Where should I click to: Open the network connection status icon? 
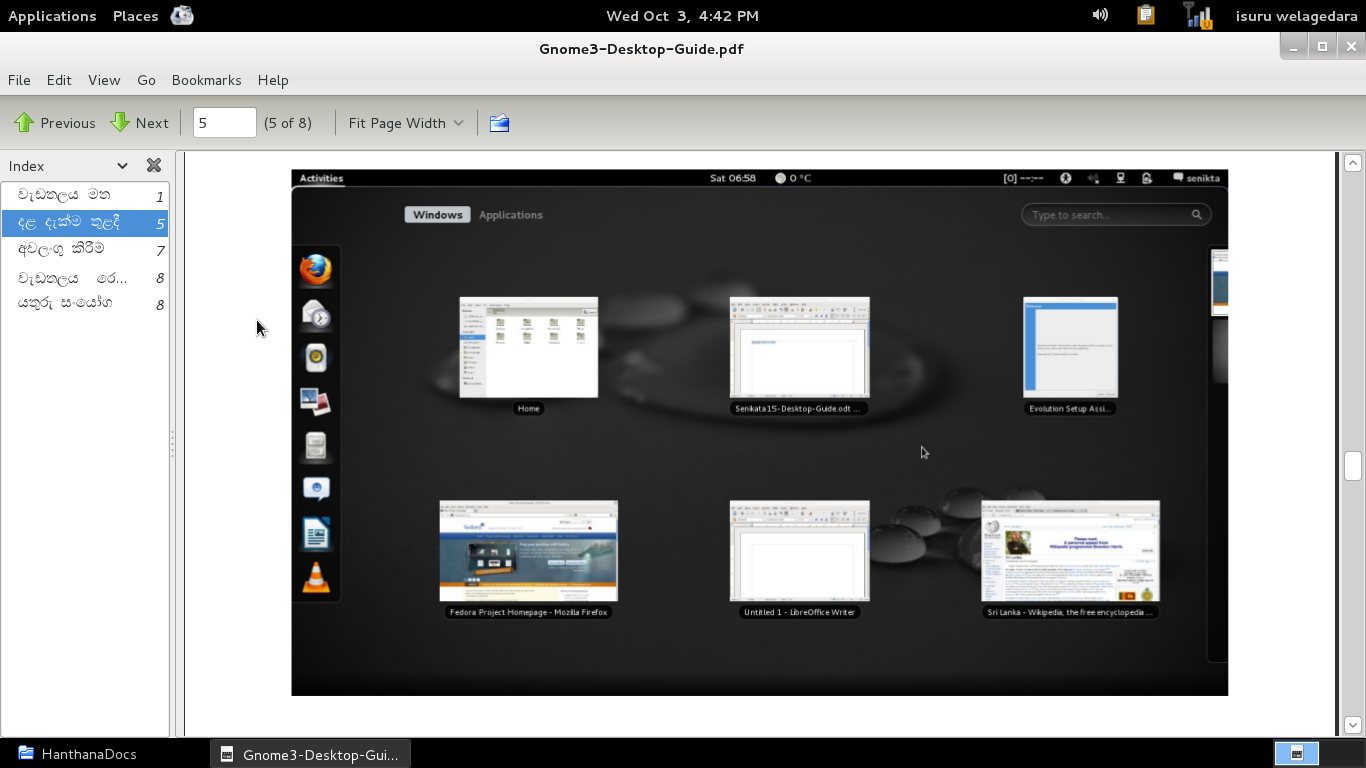pyautogui.click(x=1197, y=15)
